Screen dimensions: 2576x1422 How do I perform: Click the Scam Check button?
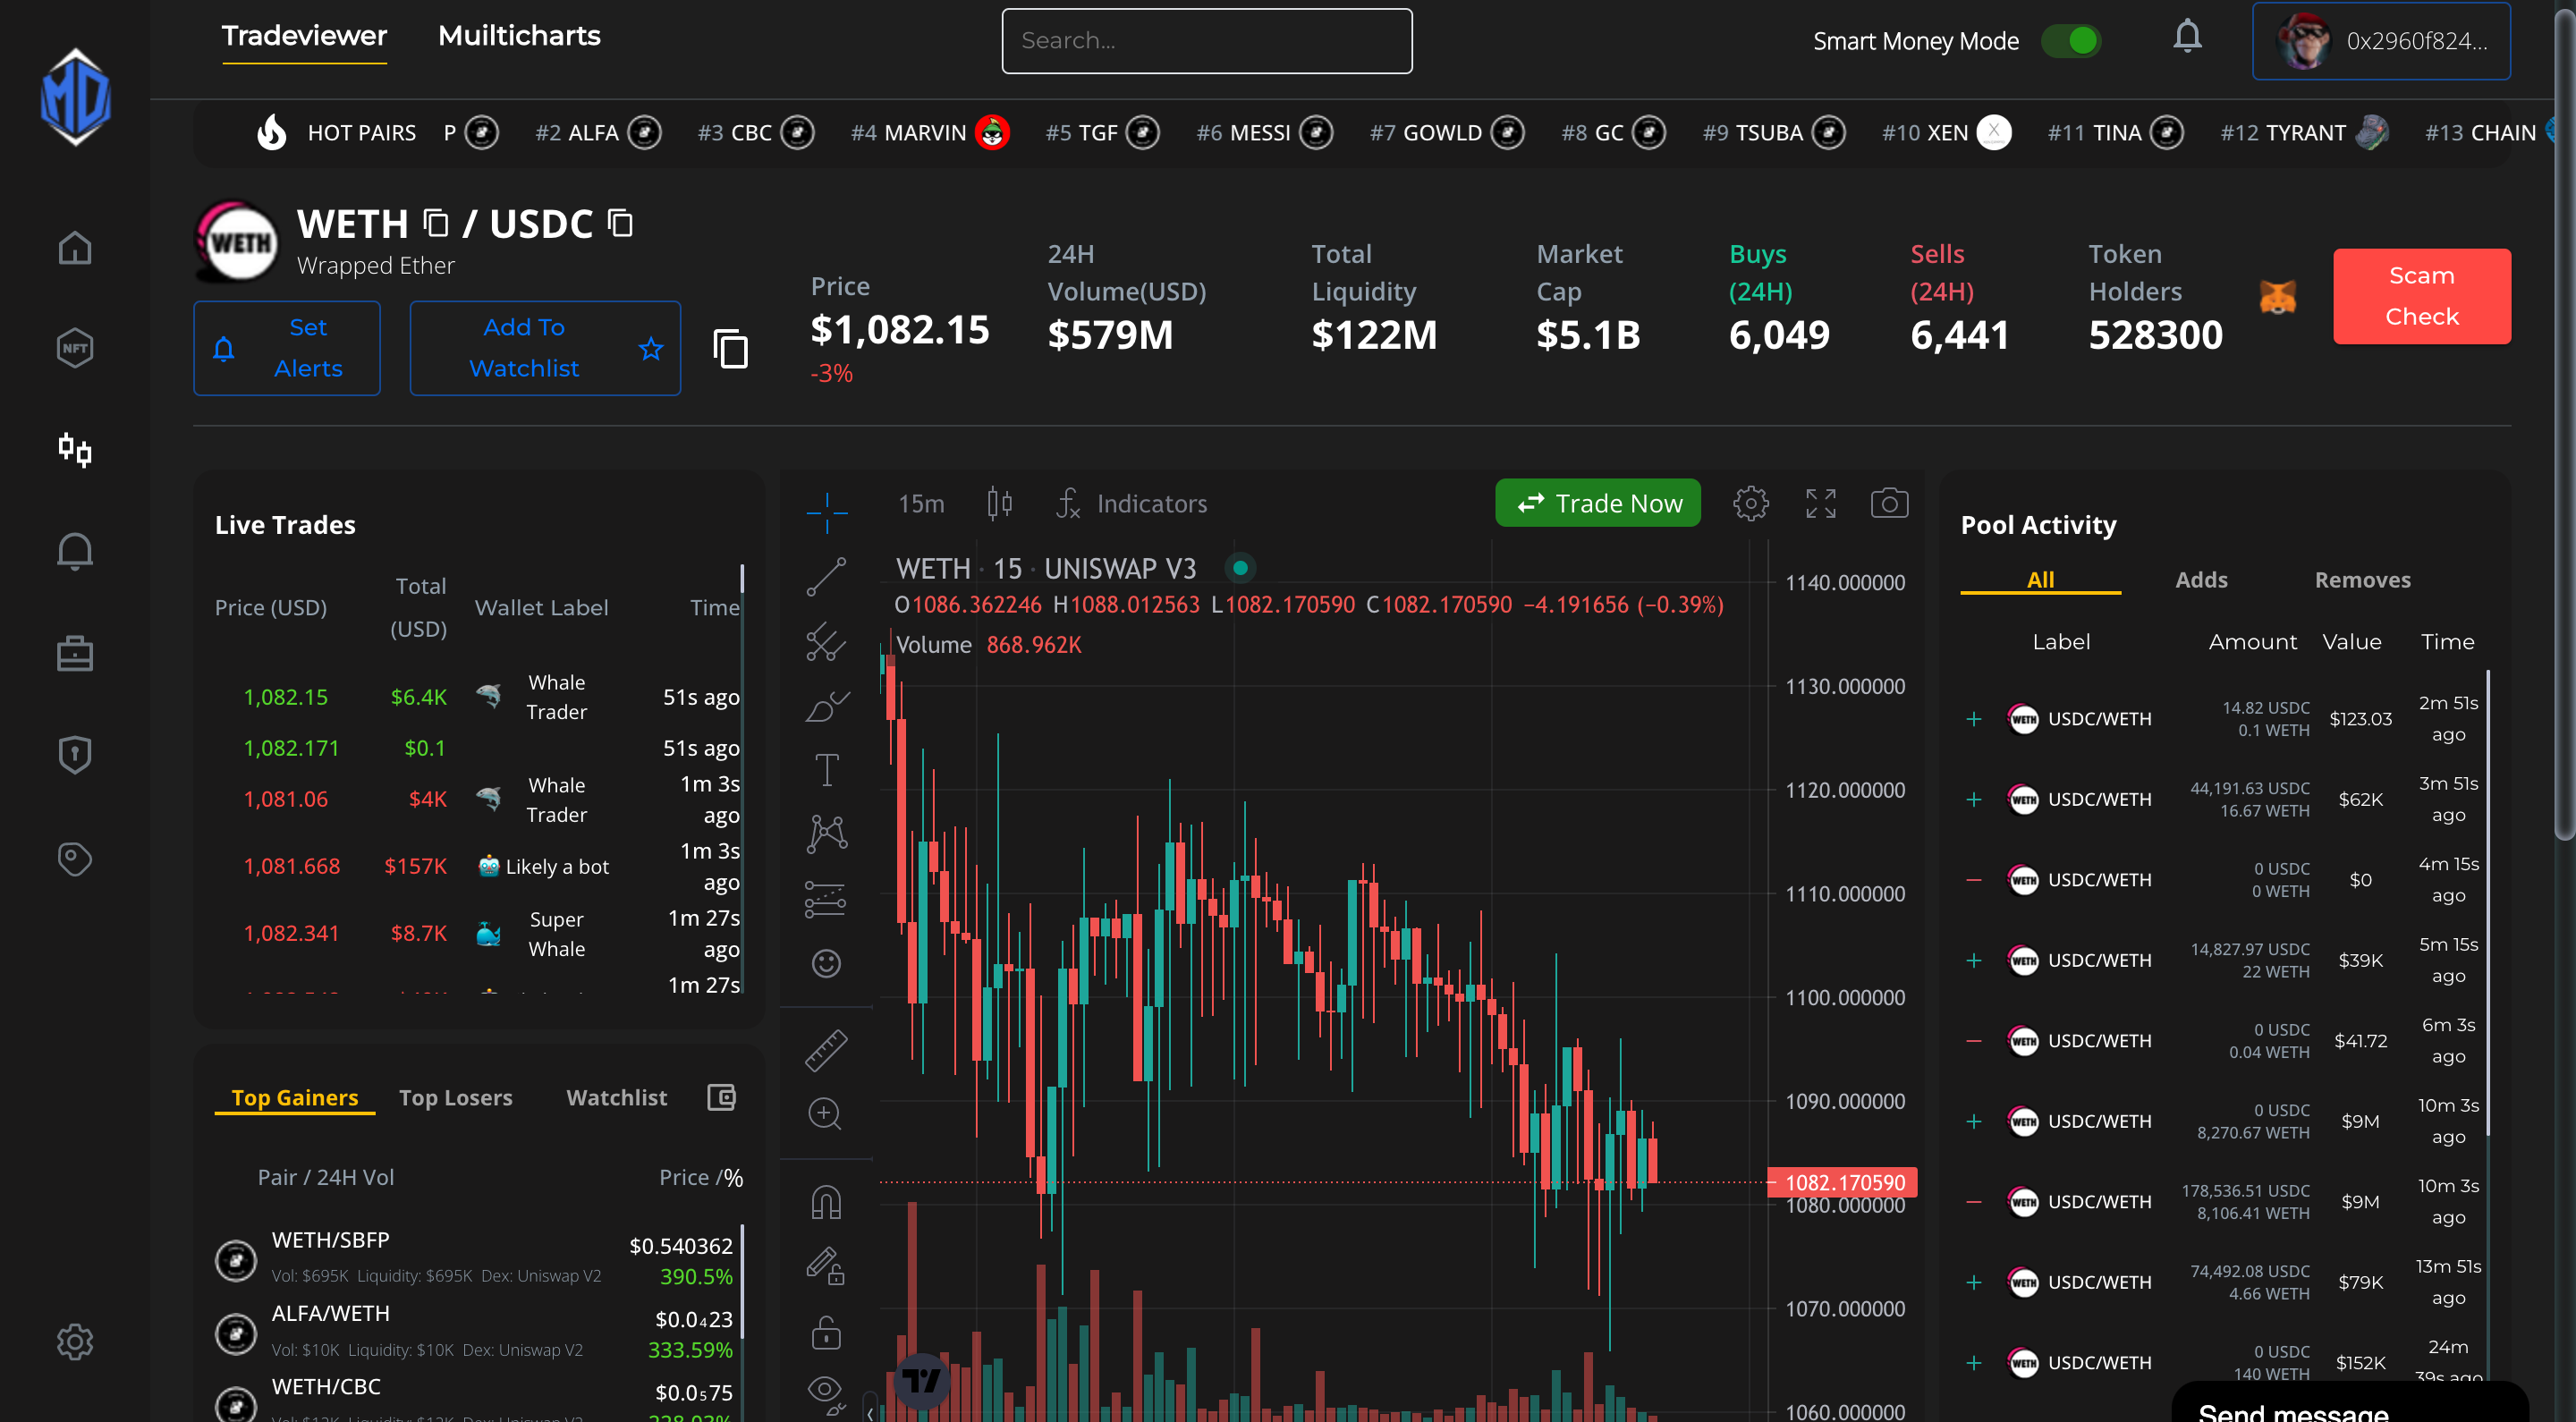point(2421,296)
